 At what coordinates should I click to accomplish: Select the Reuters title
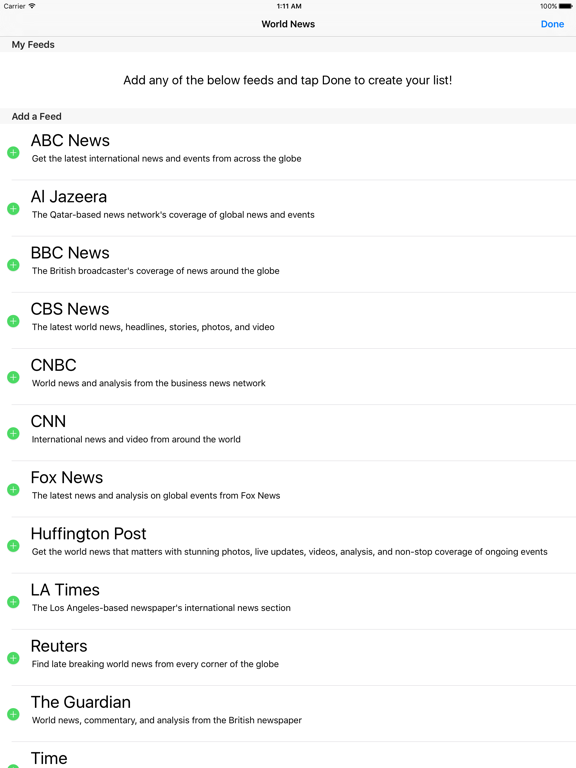click(59, 646)
